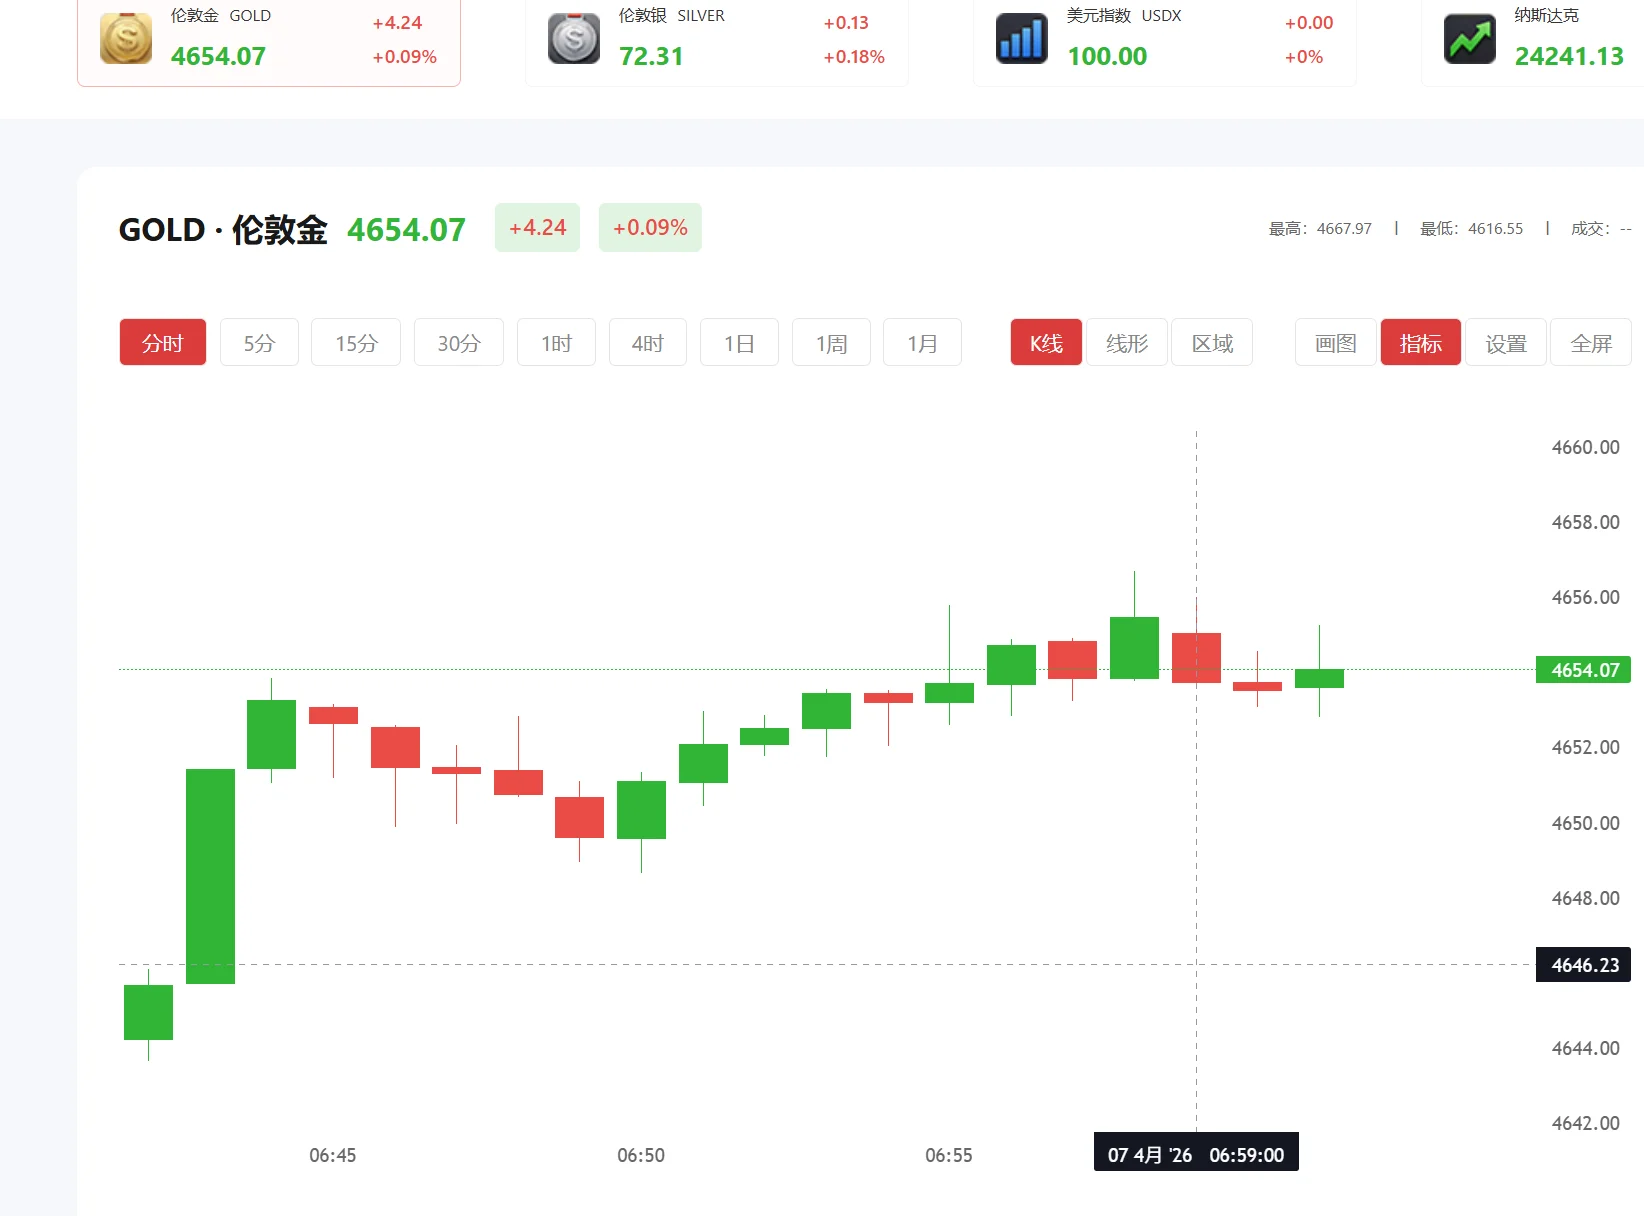This screenshot has height=1216, width=1644.
Task: Select the 1周 weekly timeframe tab
Action: click(x=830, y=342)
